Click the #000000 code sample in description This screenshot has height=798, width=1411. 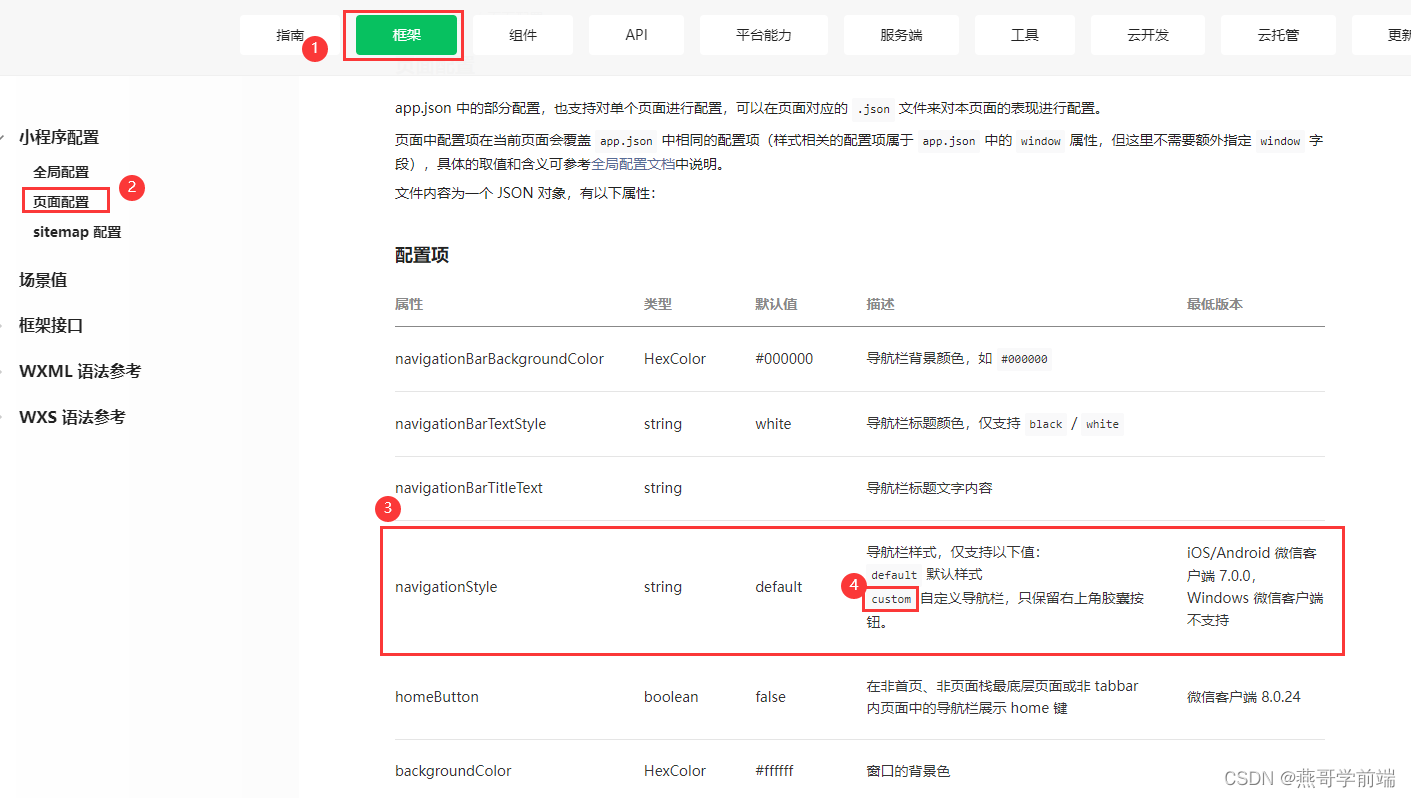1024,359
